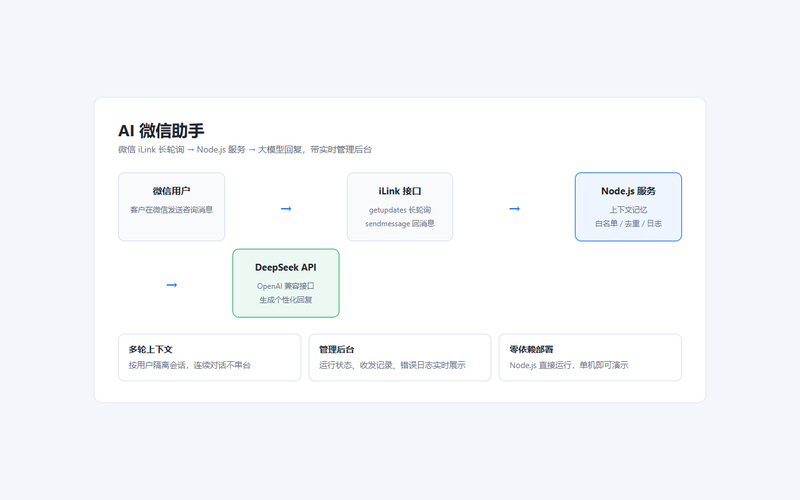Click the arrow left of the DeepSeek API card
Viewport: 800px width, 500px height.
171,285
